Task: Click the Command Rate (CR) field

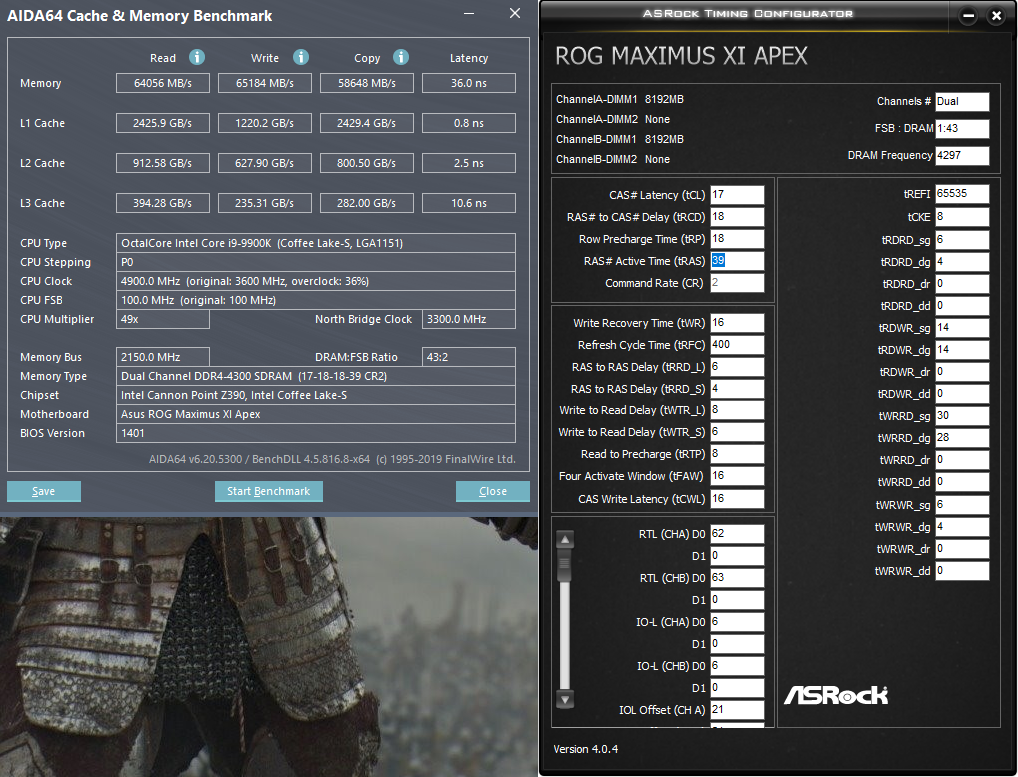Action: (x=738, y=283)
